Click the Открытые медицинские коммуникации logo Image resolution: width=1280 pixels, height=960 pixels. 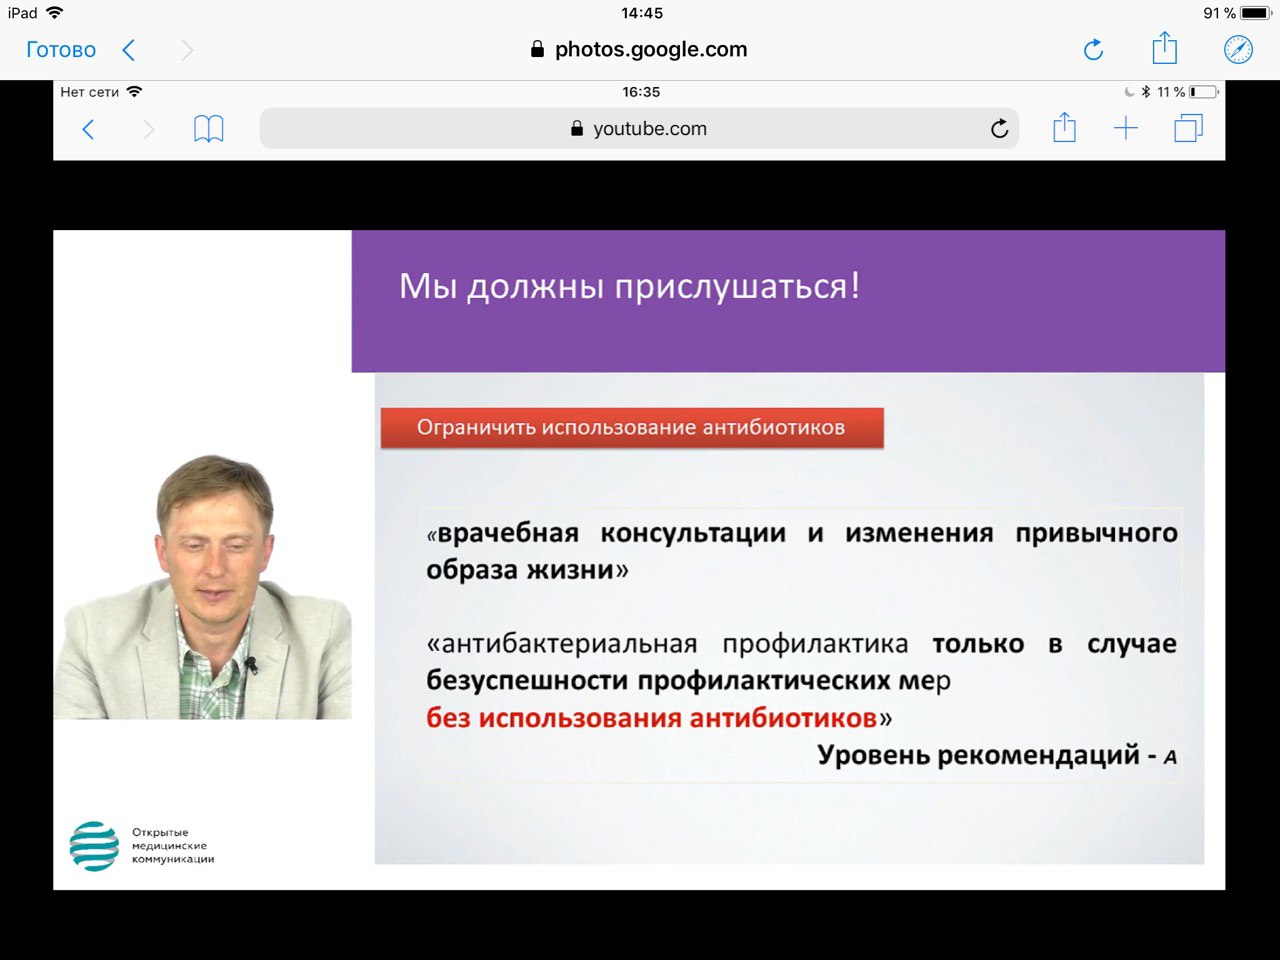[141, 846]
